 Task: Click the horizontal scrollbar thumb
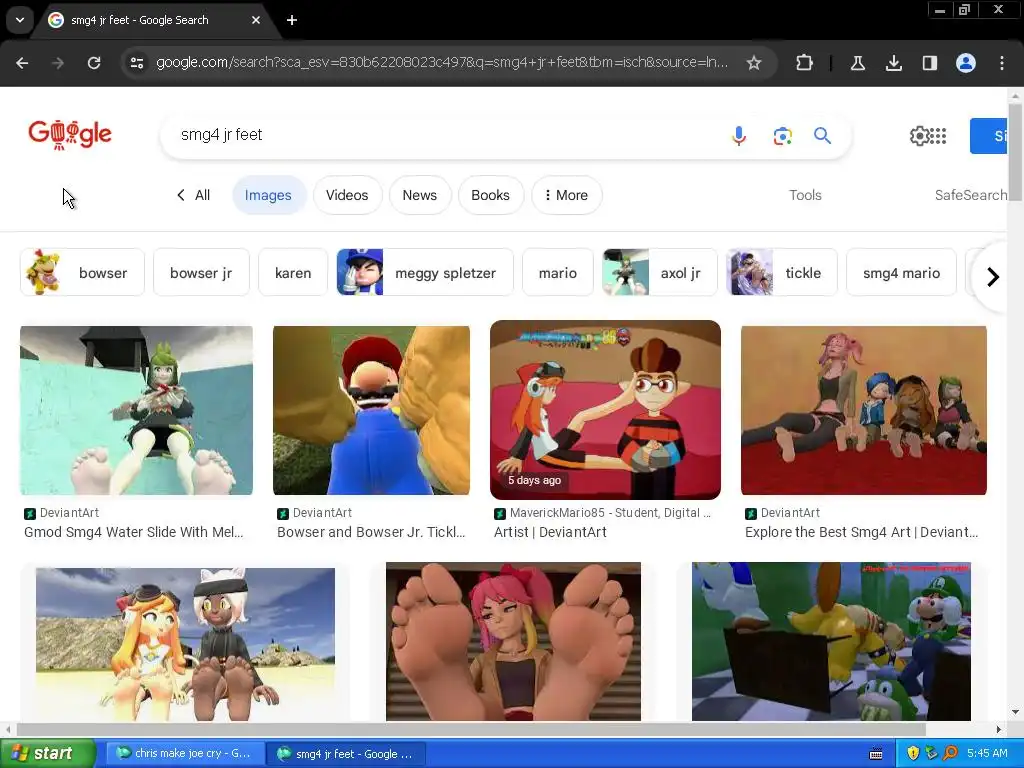click(x=471, y=729)
